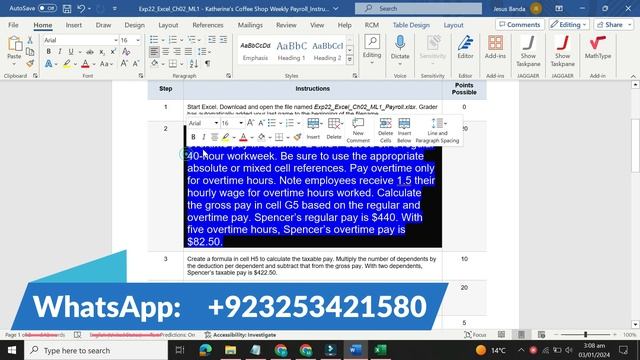Toggle Bold in the ribbon Font group
The image size is (640, 360).
pyautogui.click(x=49, y=52)
